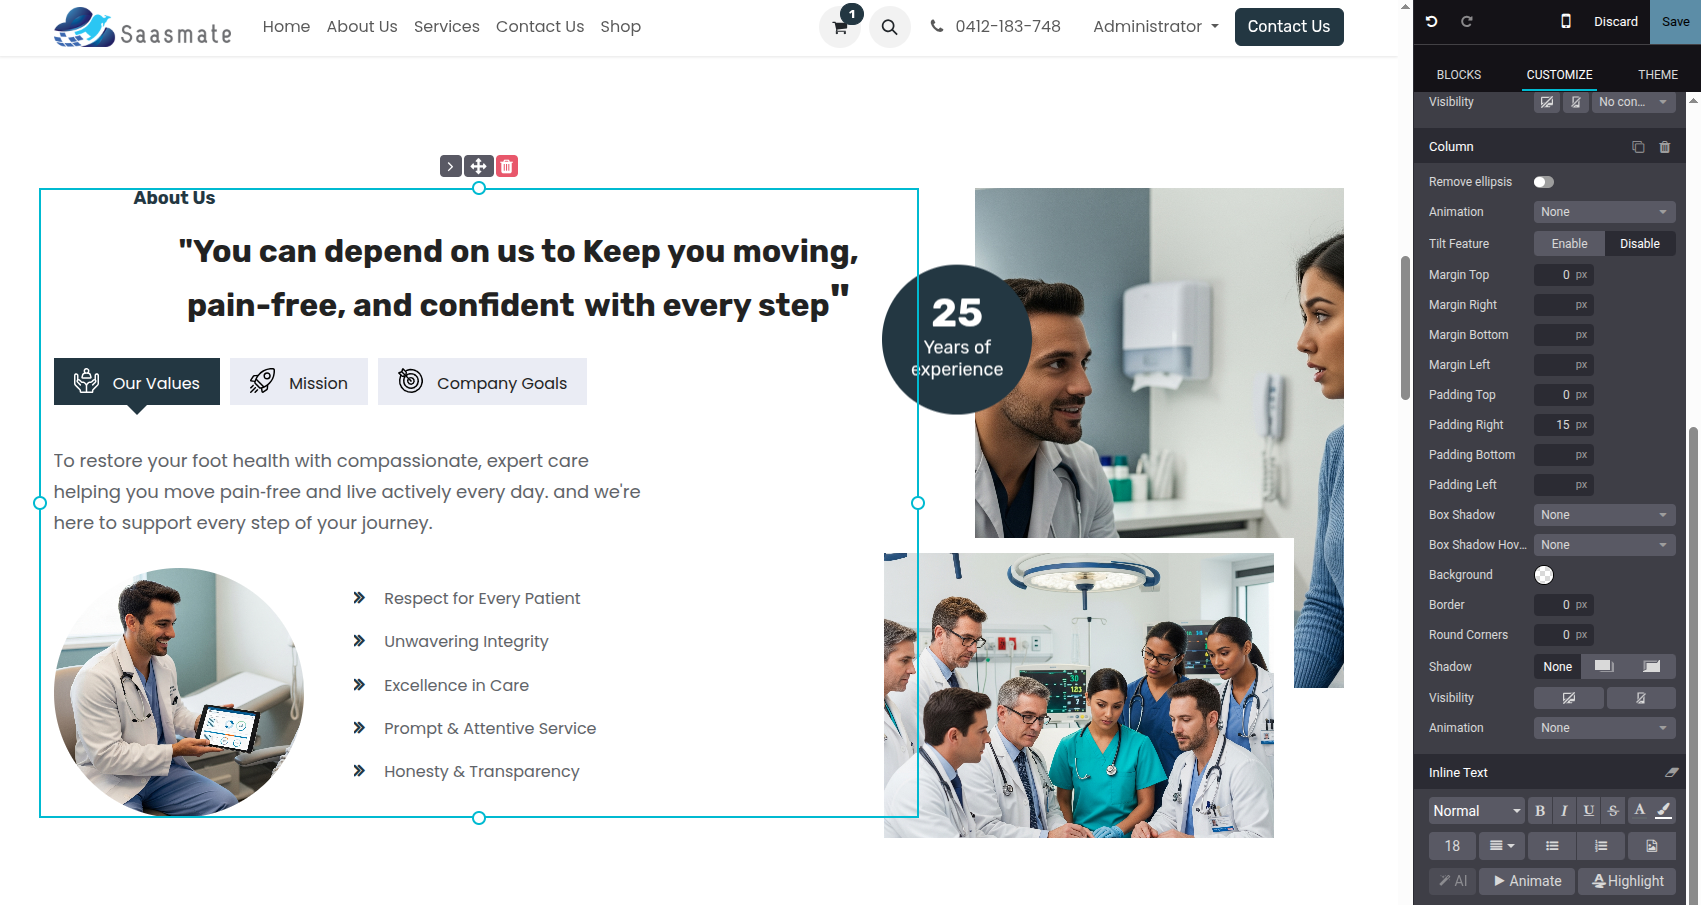Open the Normal text style dropdown
The width and height of the screenshot is (1701, 905).
[1476, 811]
